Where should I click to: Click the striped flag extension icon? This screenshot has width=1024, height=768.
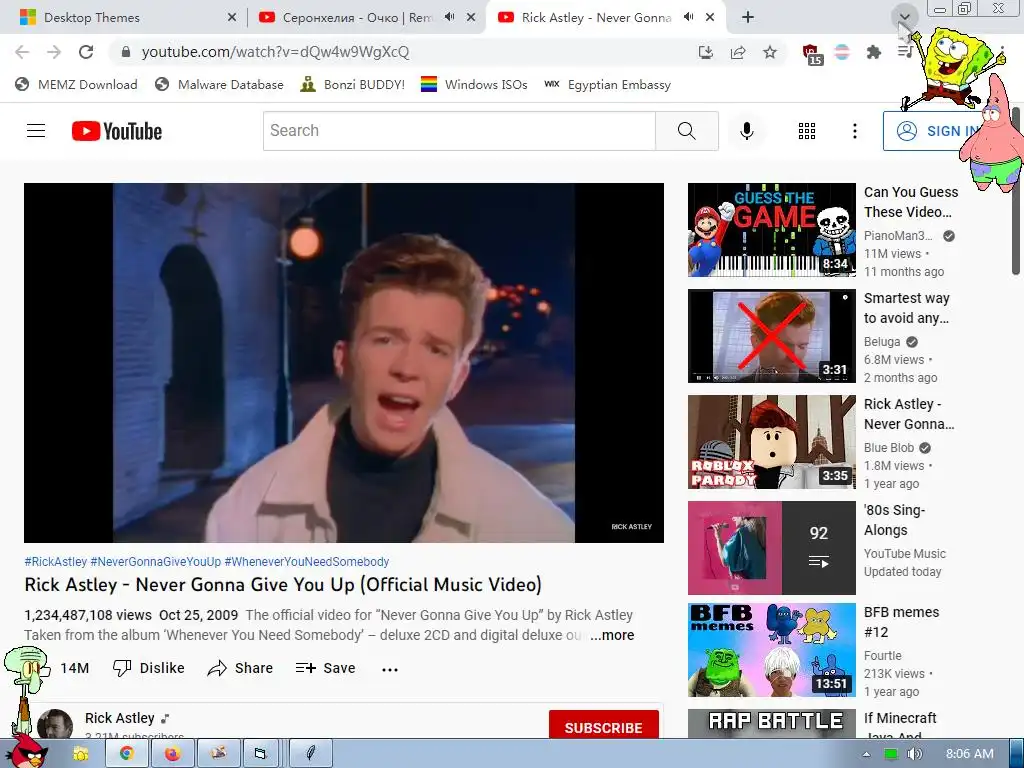coord(842,52)
